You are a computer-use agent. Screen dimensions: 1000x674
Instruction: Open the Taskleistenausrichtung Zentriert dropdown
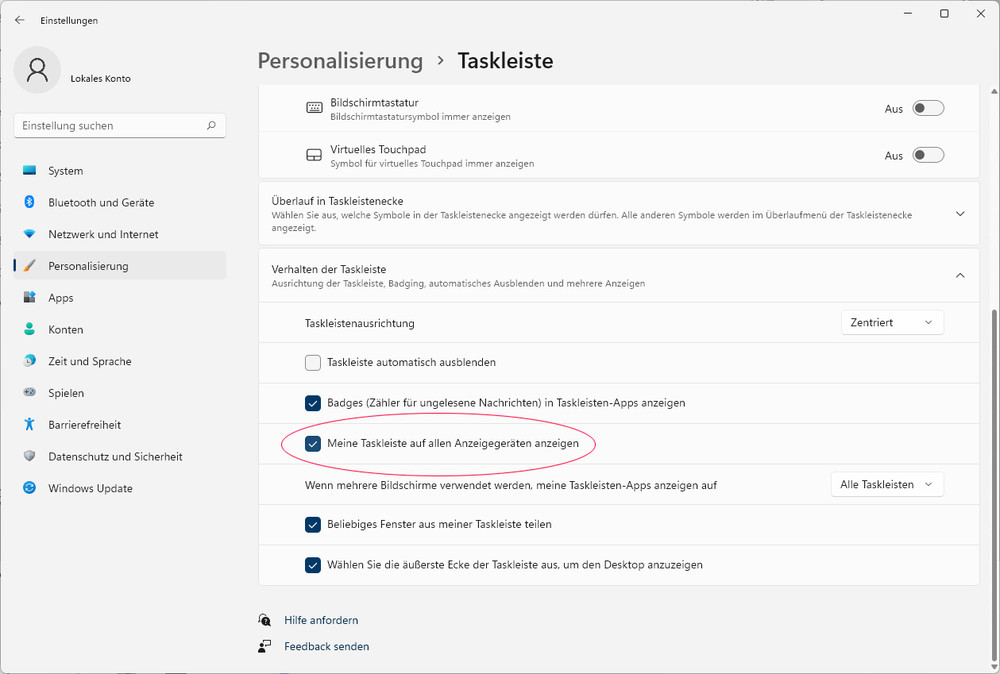tap(892, 323)
